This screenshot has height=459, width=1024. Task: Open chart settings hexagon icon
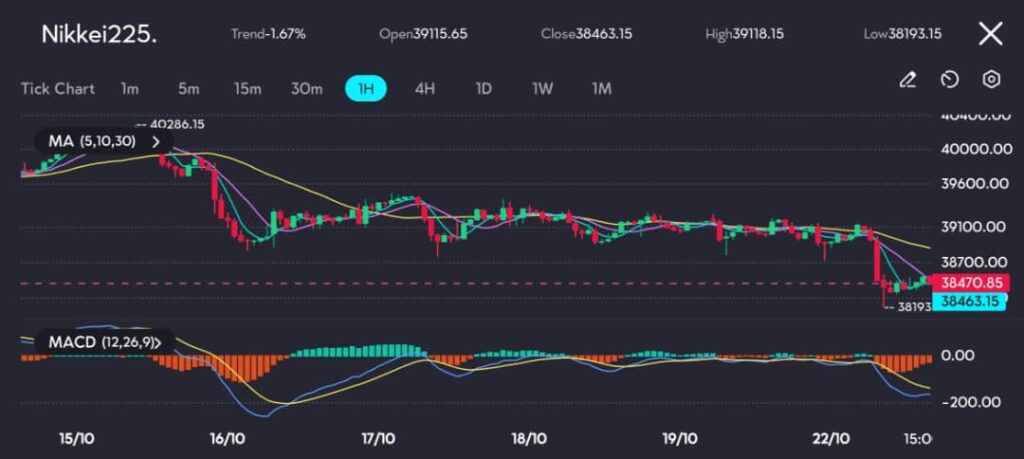[x=991, y=80]
